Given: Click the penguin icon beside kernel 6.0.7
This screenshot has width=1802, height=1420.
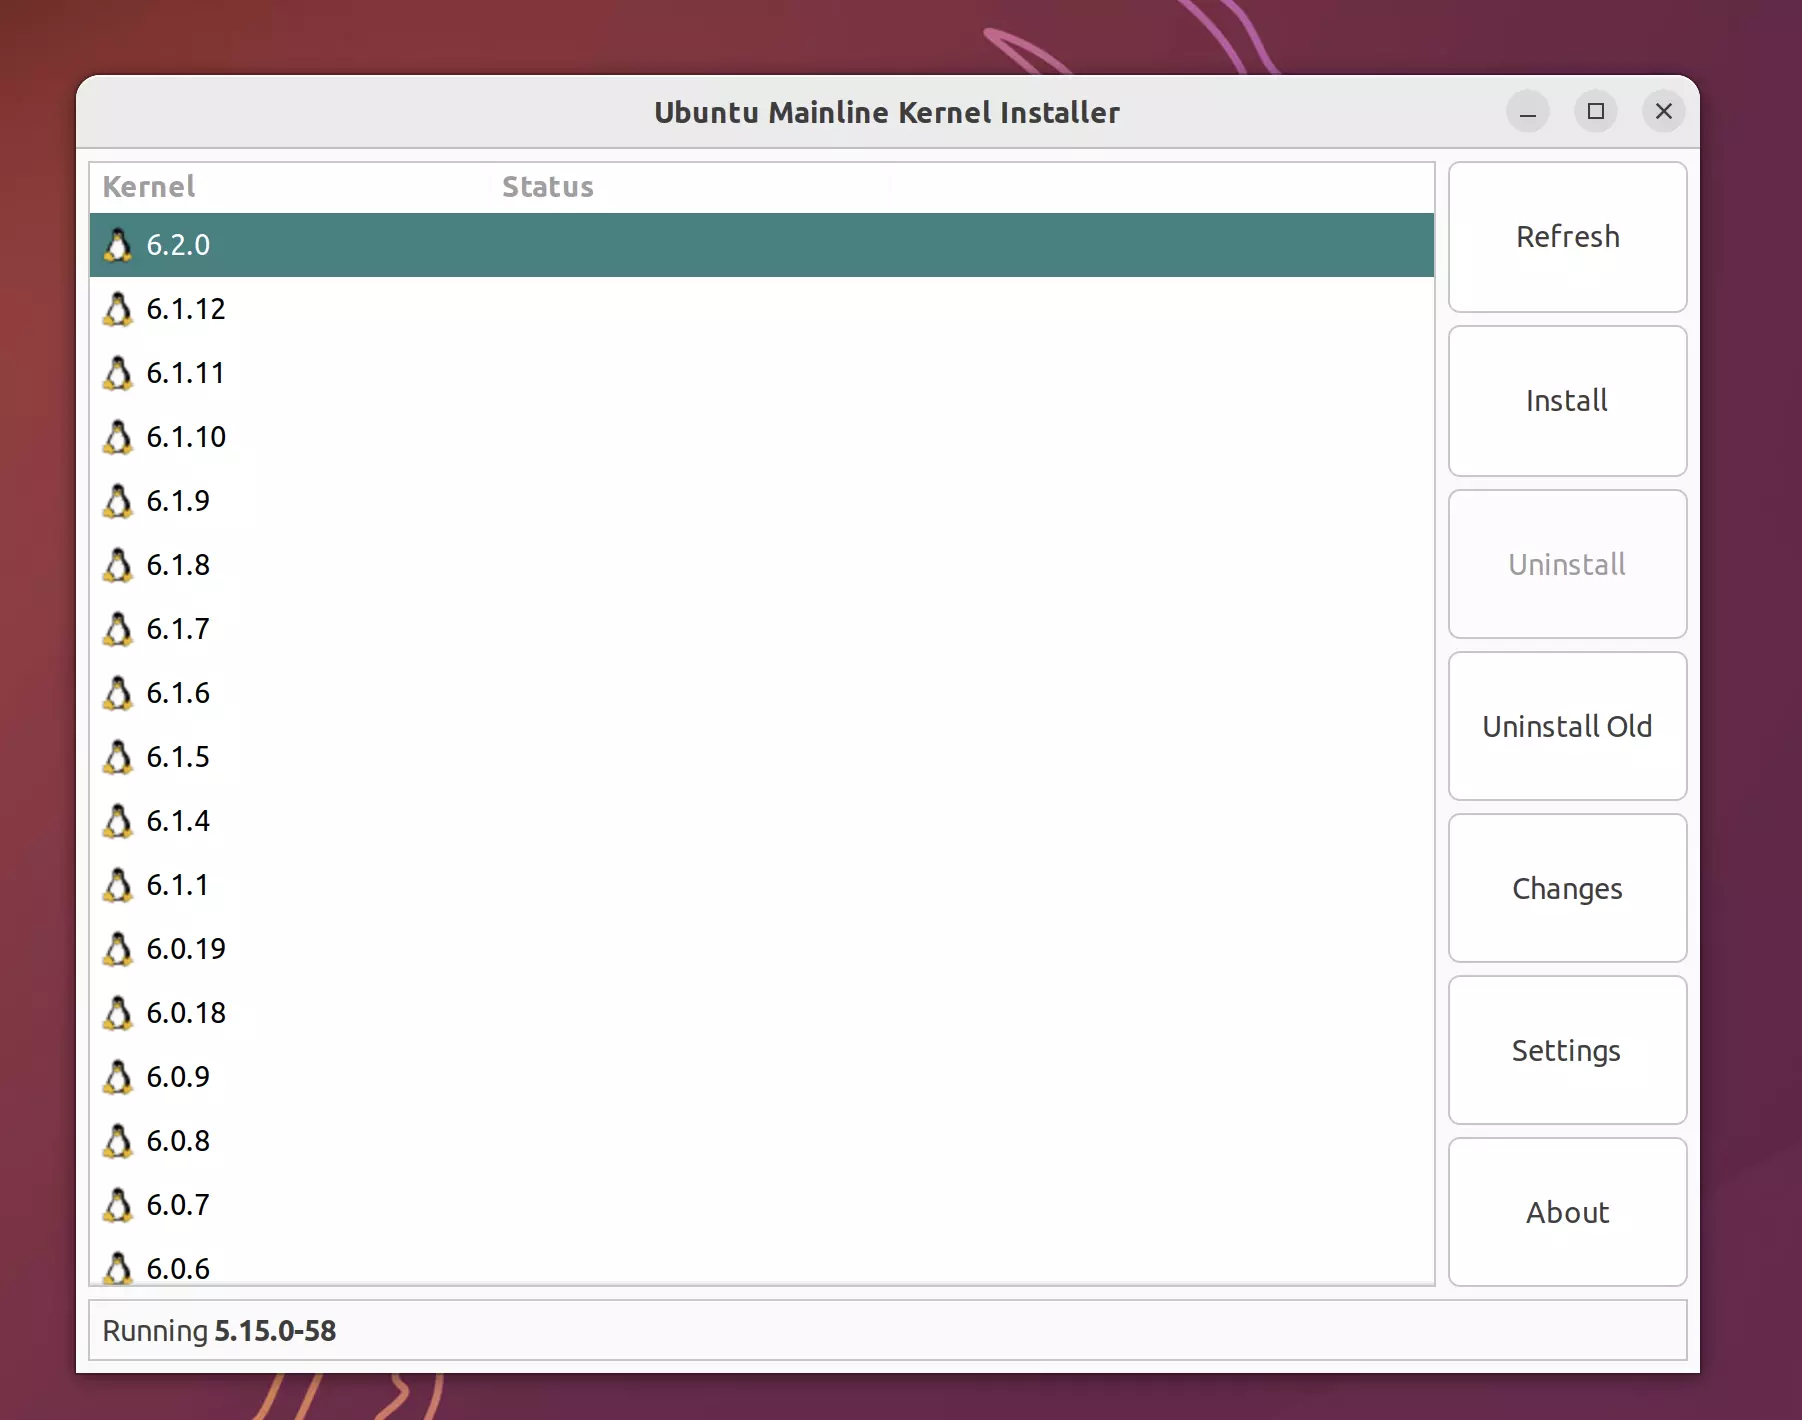Looking at the screenshot, I should coord(118,1205).
